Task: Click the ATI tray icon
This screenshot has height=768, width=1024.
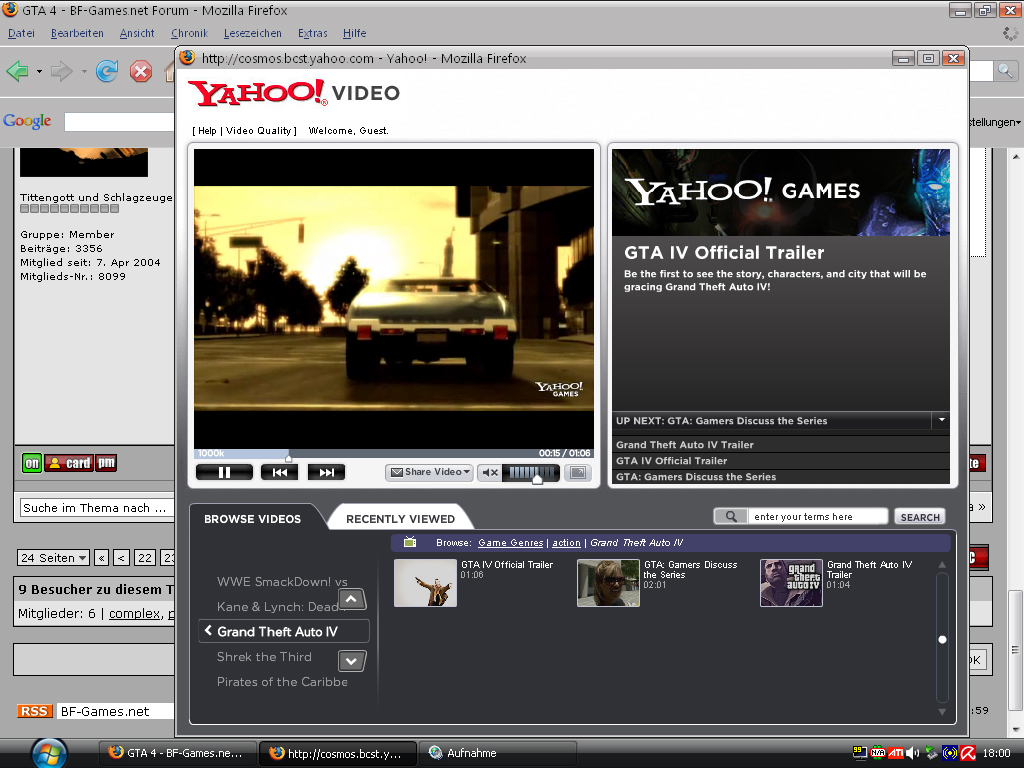Action: pyautogui.click(x=896, y=753)
